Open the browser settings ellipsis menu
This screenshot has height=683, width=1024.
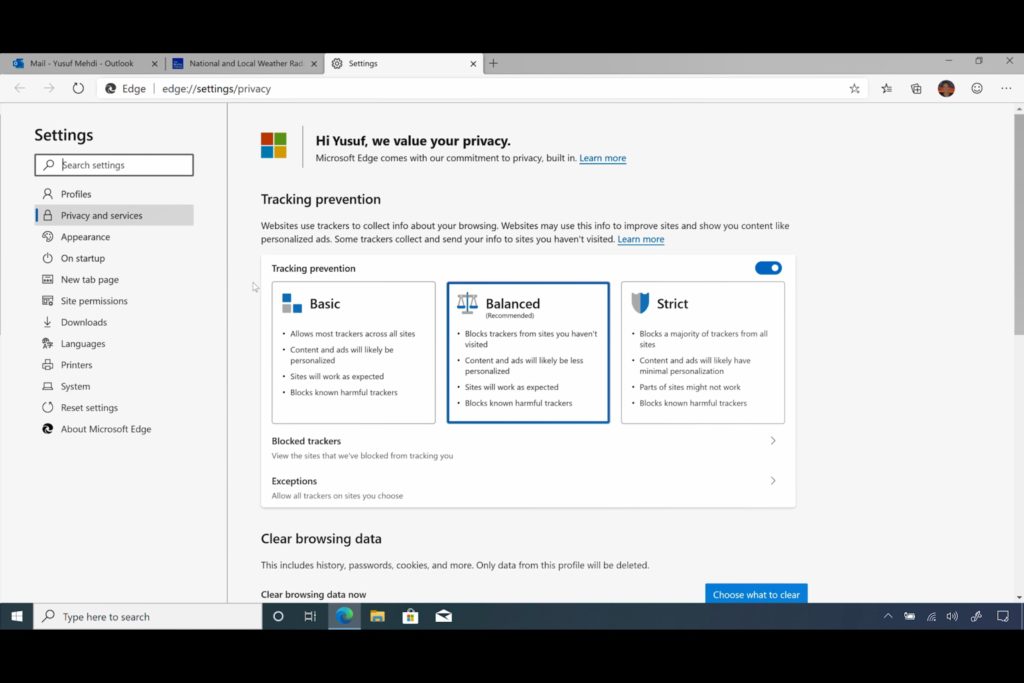click(x=1006, y=88)
